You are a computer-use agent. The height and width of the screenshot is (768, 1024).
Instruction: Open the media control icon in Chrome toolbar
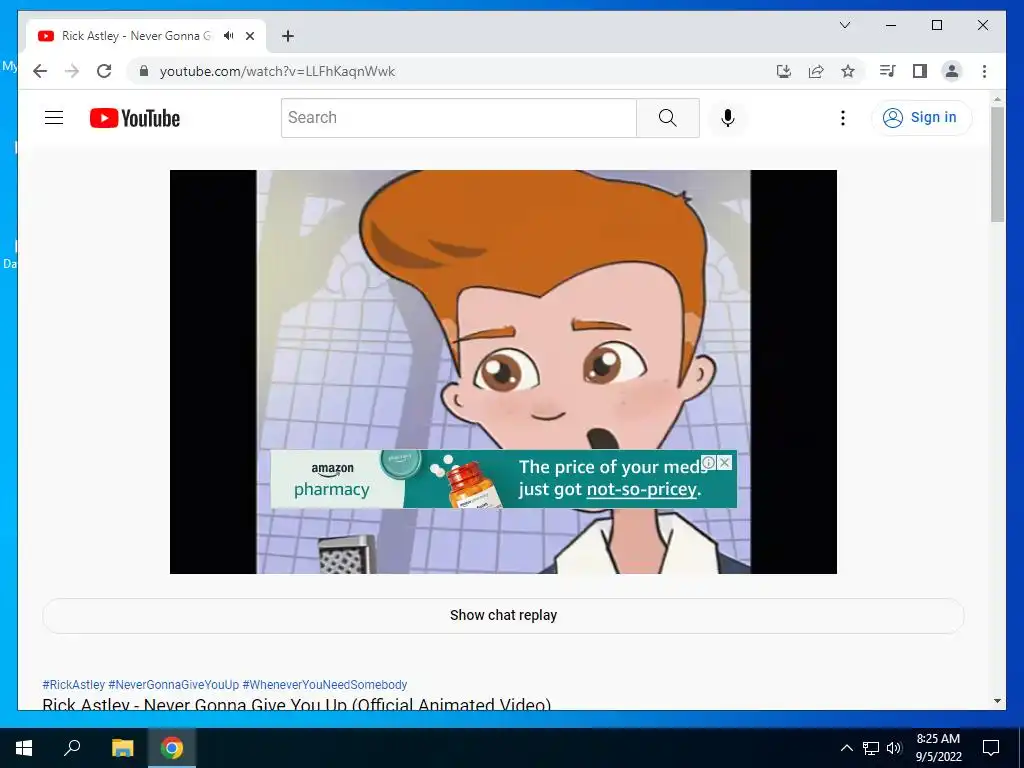[888, 71]
